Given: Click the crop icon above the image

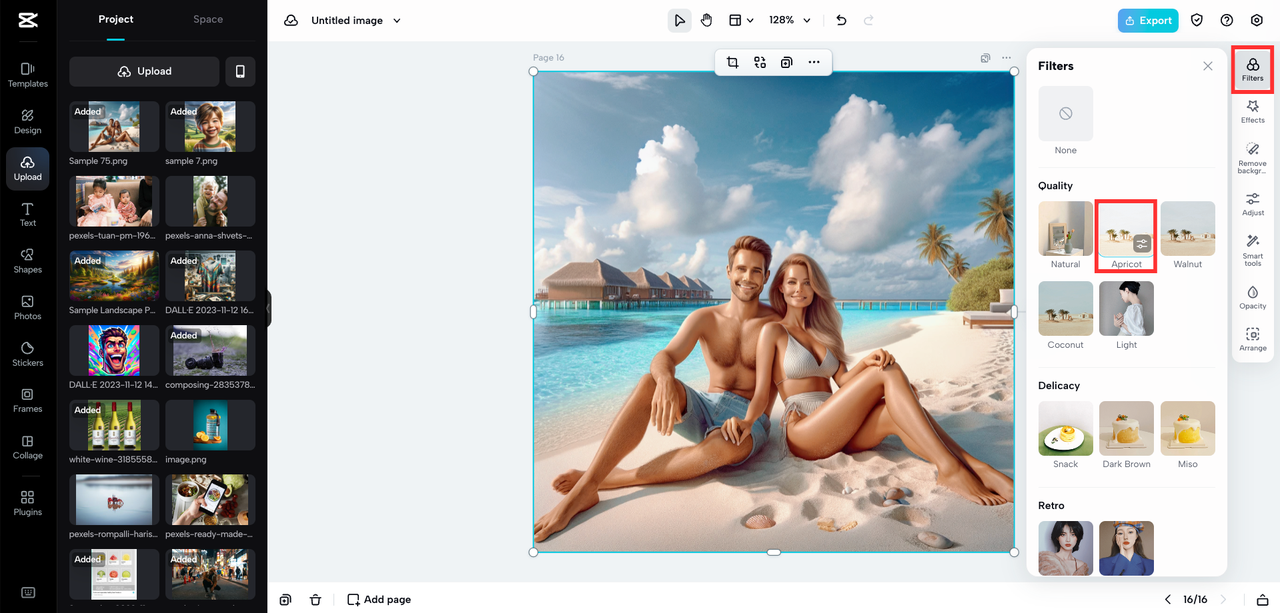Looking at the screenshot, I should [732, 62].
